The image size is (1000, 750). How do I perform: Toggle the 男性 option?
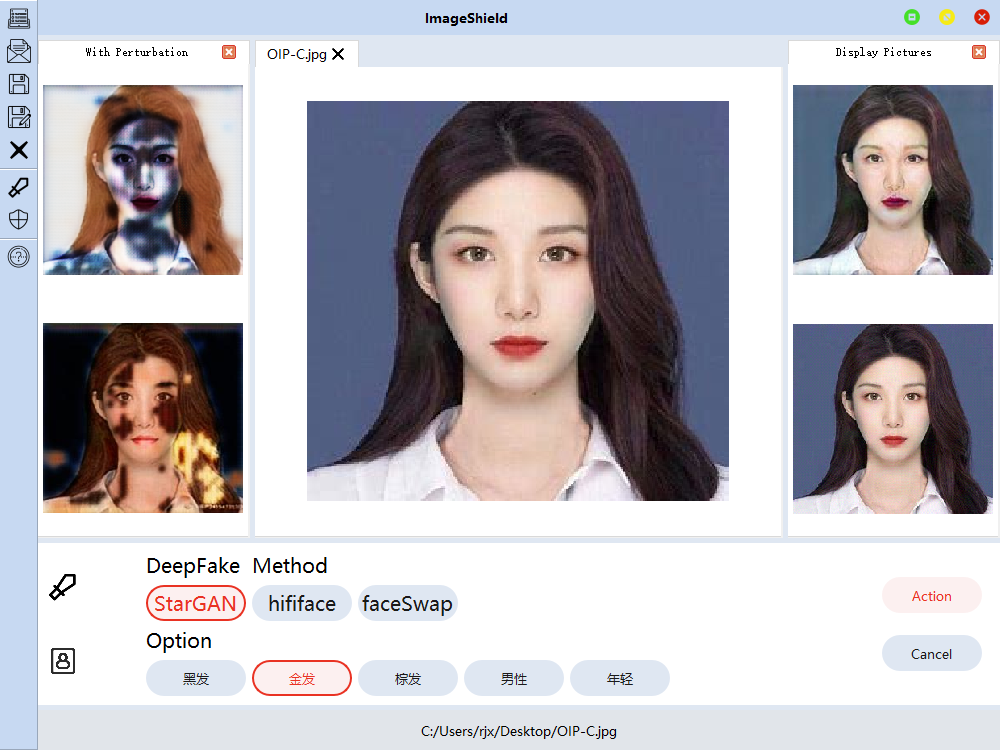(514, 678)
